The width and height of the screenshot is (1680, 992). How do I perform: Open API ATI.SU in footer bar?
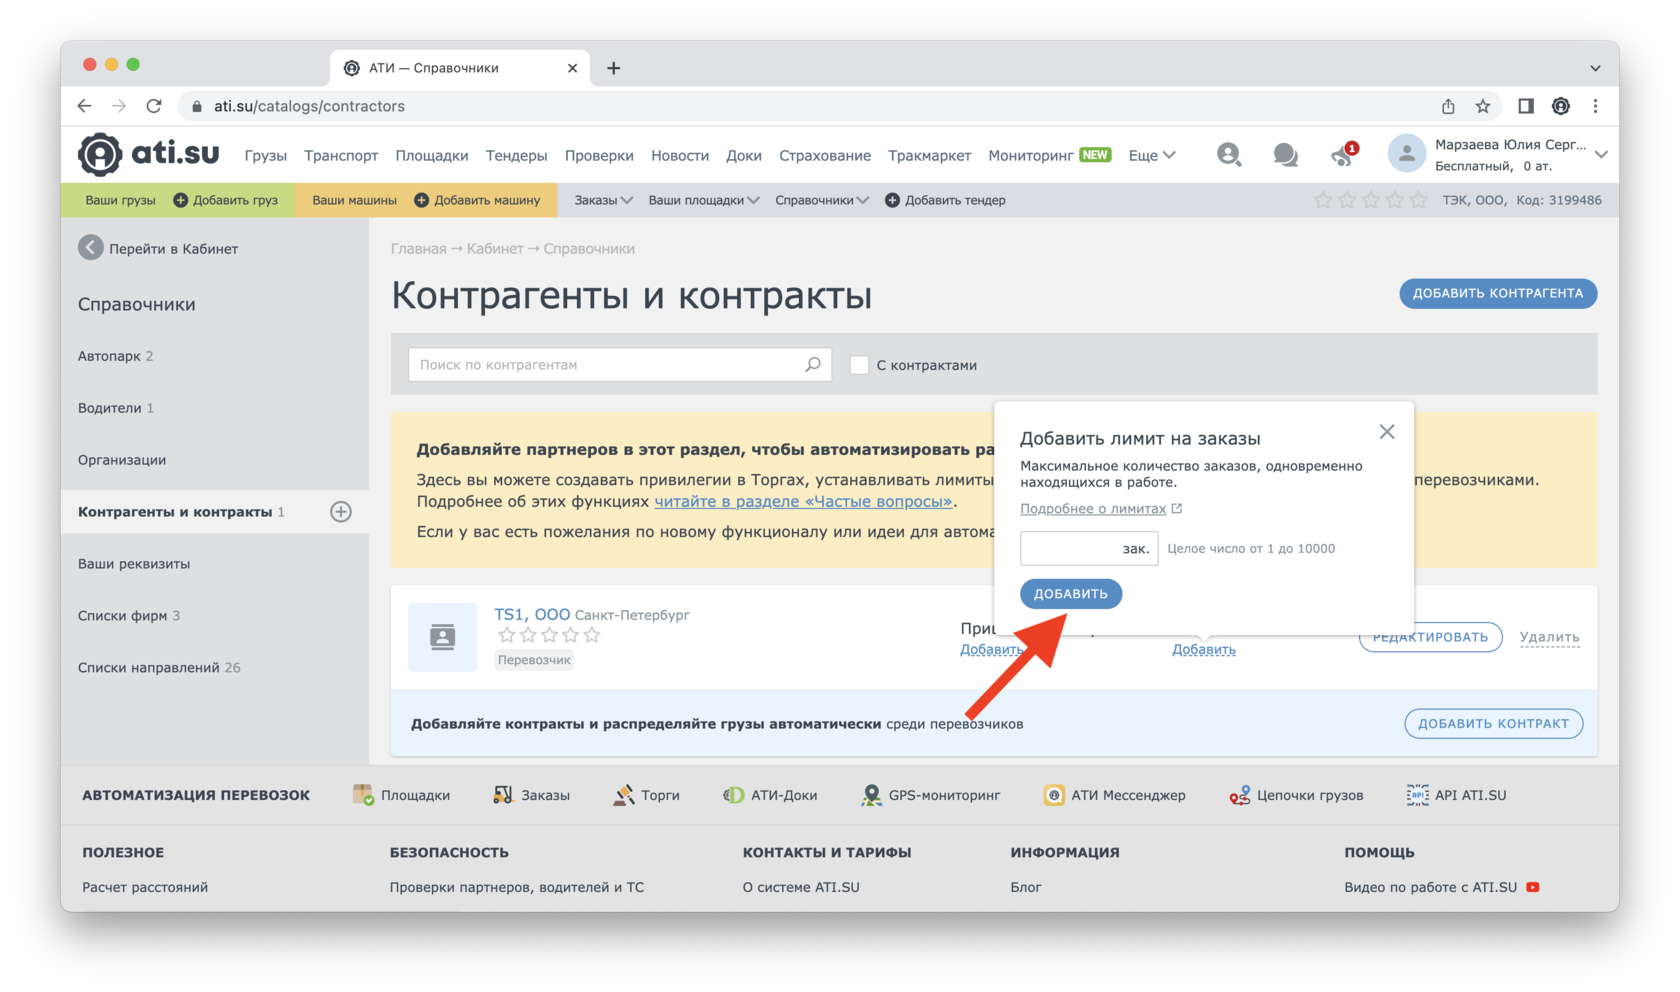tap(1456, 795)
